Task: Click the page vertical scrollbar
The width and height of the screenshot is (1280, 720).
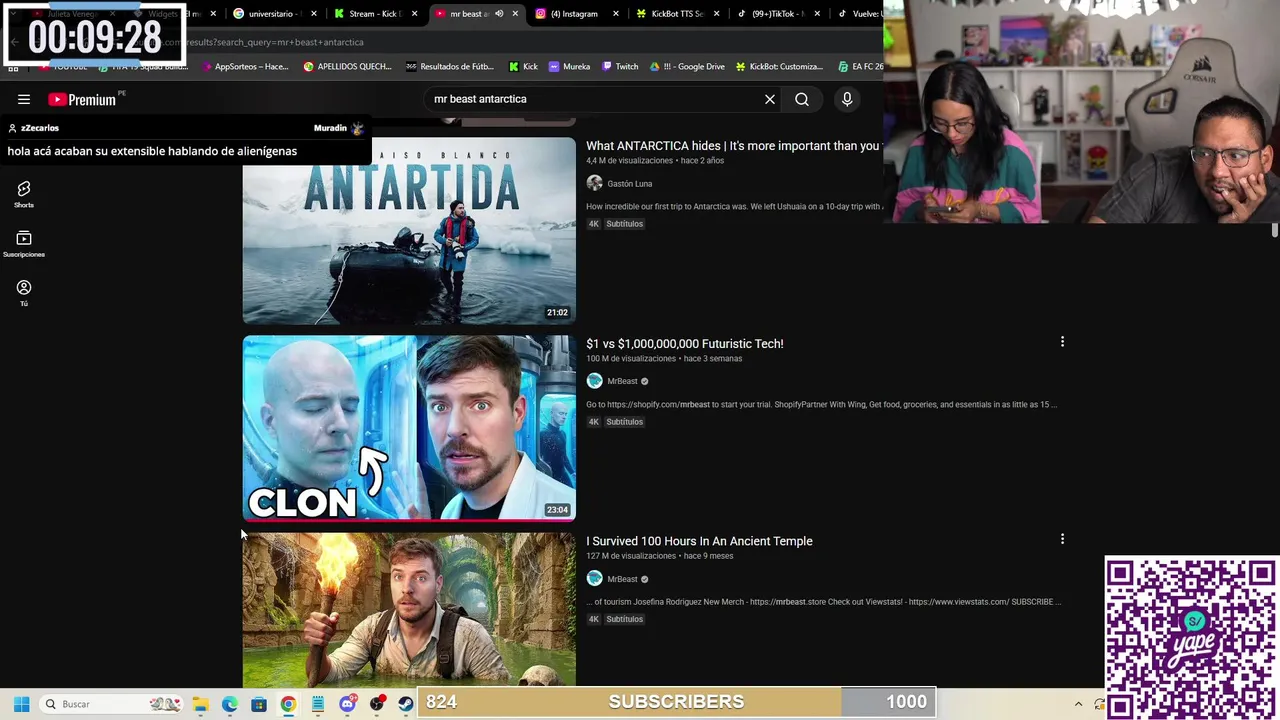Action: coord(1274,231)
